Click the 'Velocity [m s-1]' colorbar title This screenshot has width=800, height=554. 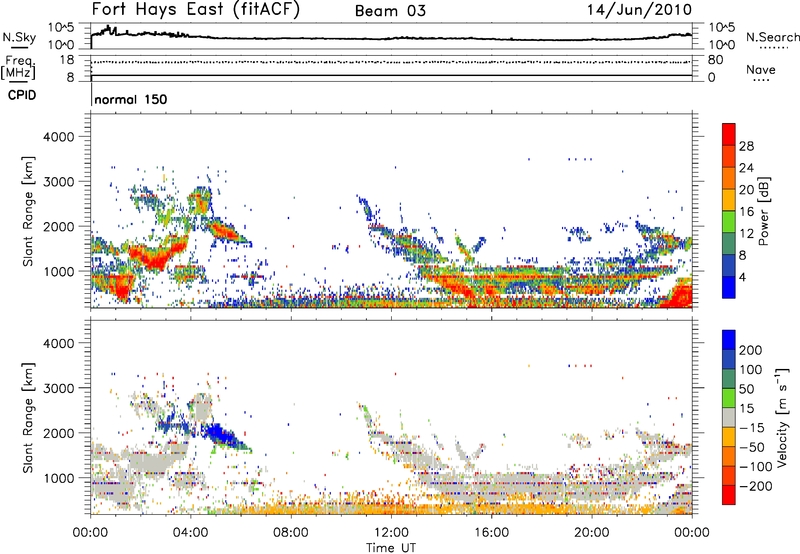[x=783, y=417]
